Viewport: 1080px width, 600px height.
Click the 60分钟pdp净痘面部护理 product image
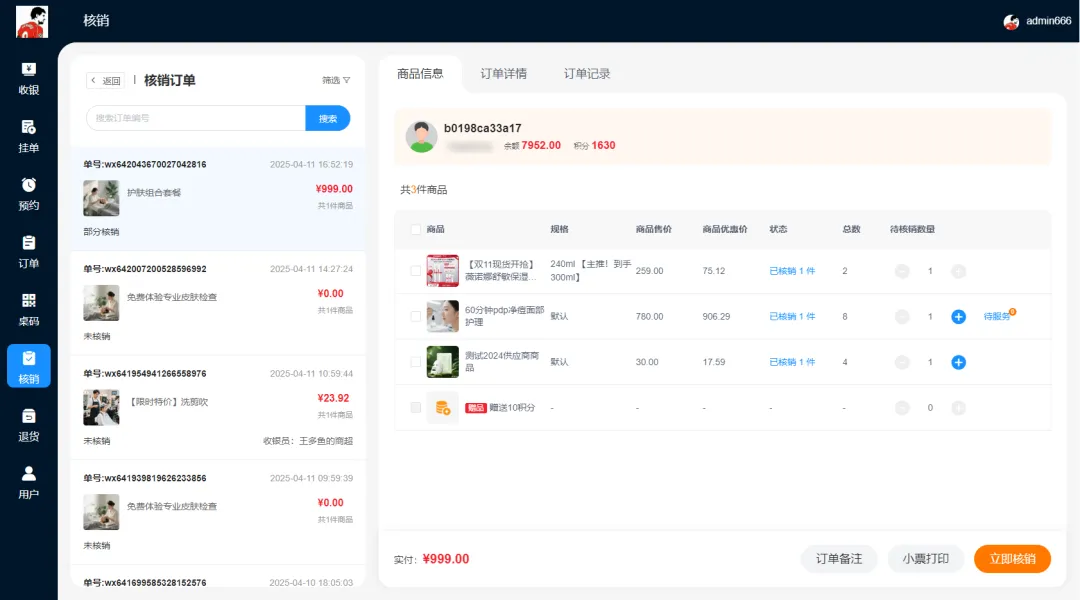442,316
